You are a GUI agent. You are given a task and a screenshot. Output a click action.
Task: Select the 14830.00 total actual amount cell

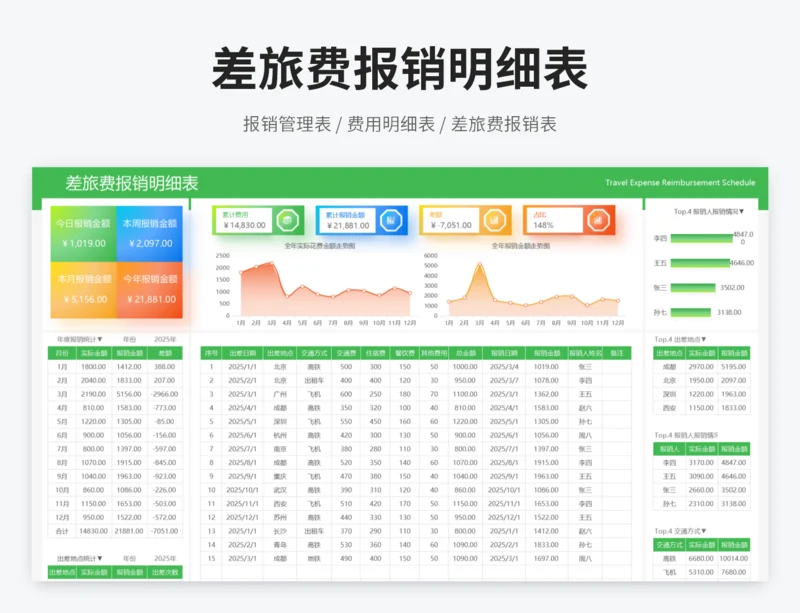tap(93, 531)
